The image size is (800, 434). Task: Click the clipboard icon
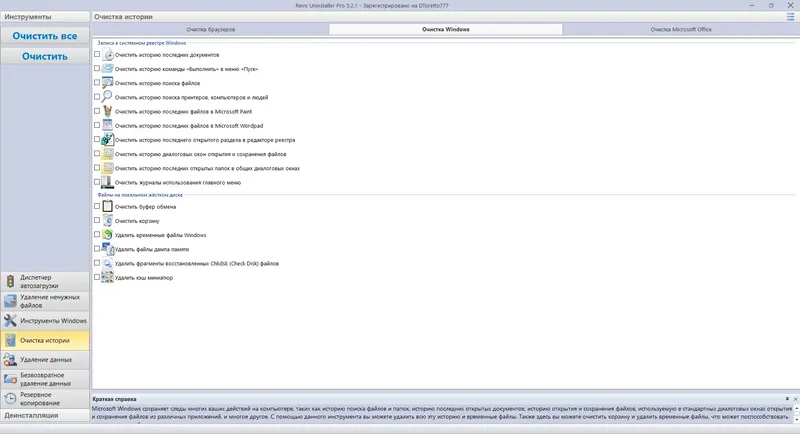click(x=107, y=207)
